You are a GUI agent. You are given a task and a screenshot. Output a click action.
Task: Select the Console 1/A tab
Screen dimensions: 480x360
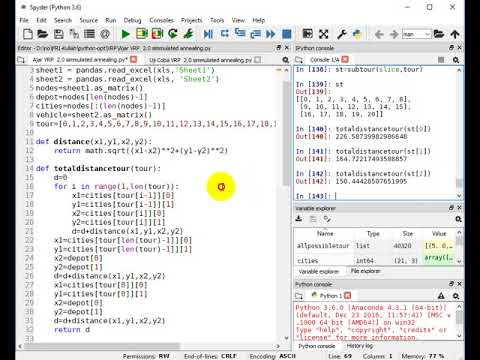click(324, 60)
